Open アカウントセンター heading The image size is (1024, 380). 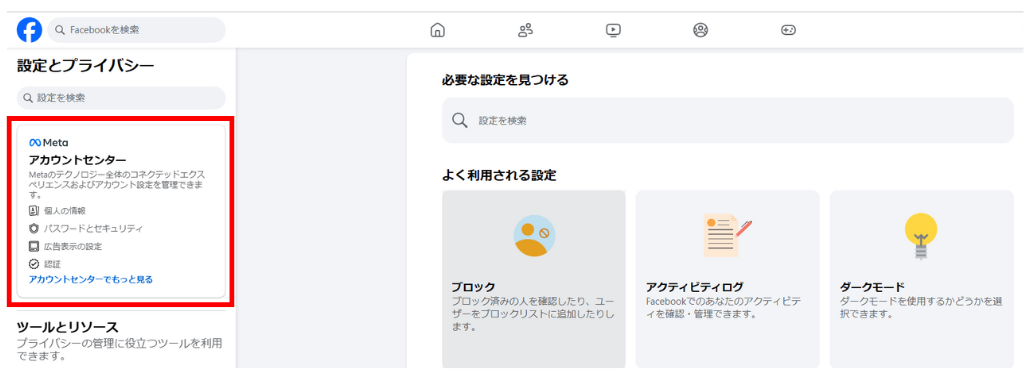[x=78, y=160]
